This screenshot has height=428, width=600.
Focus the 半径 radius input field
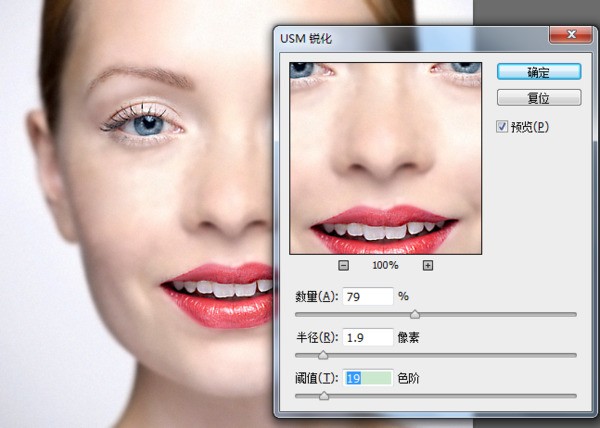click(368, 337)
